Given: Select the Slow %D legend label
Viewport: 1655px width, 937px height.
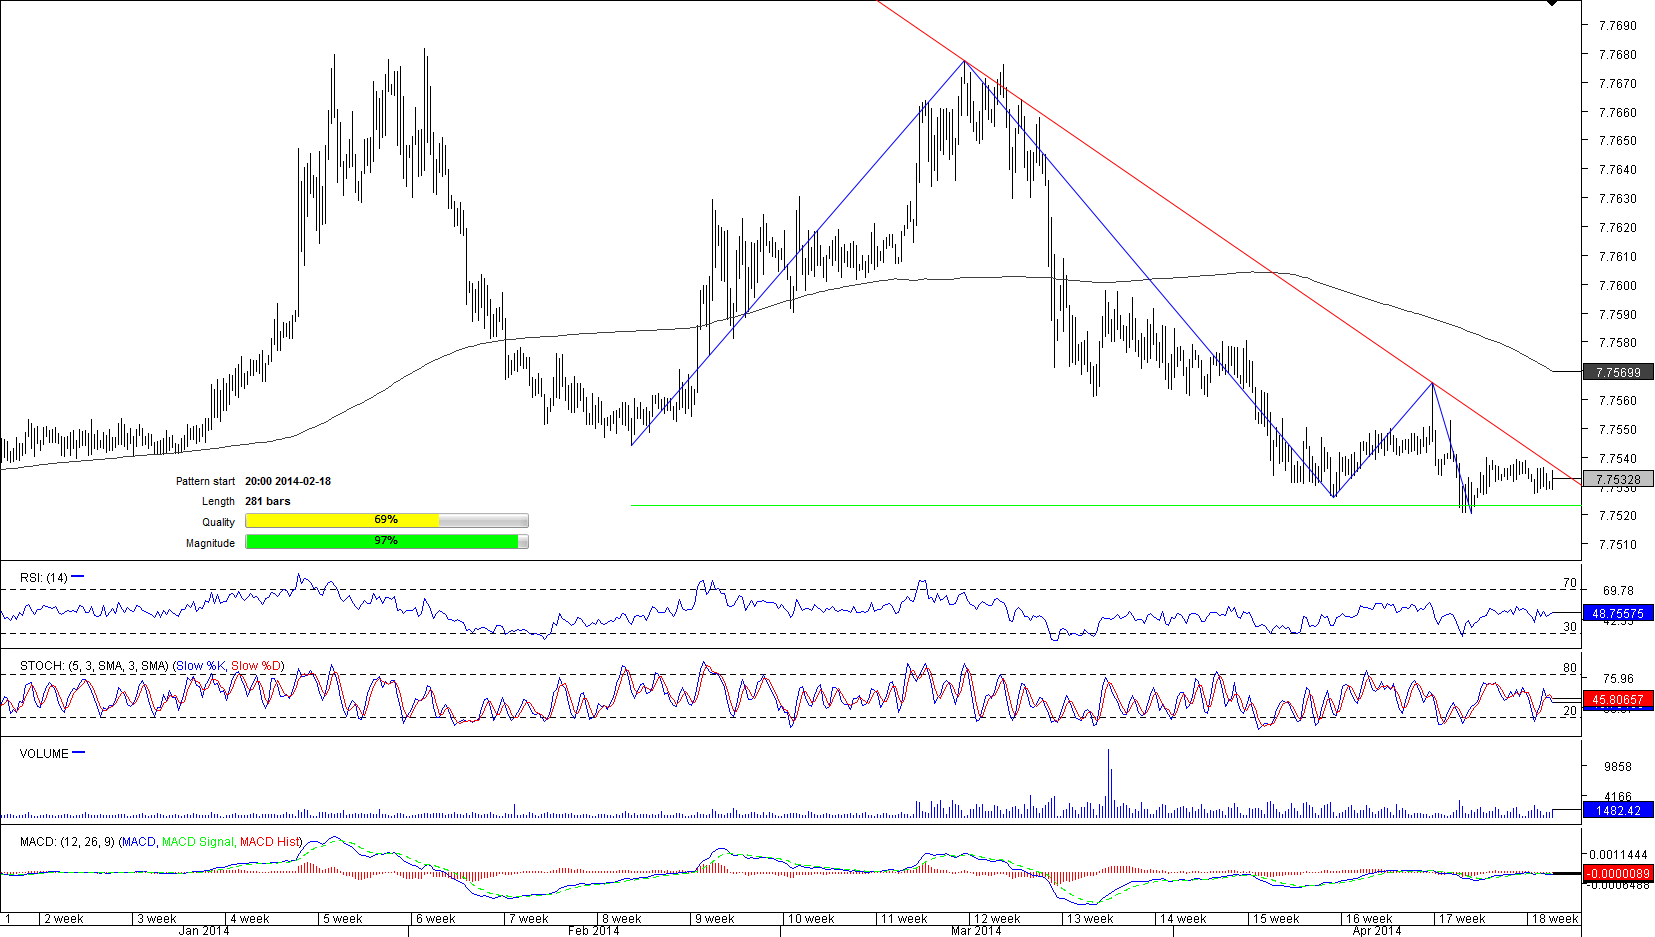Looking at the screenshot, I should (x=256, y=666).
